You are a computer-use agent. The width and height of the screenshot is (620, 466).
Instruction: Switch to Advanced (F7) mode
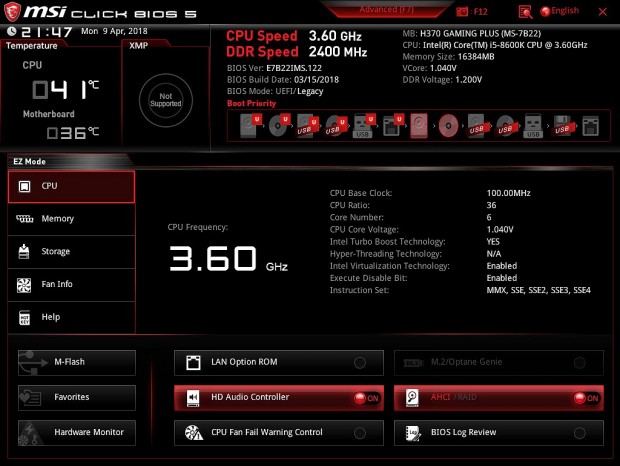(386, 9)
